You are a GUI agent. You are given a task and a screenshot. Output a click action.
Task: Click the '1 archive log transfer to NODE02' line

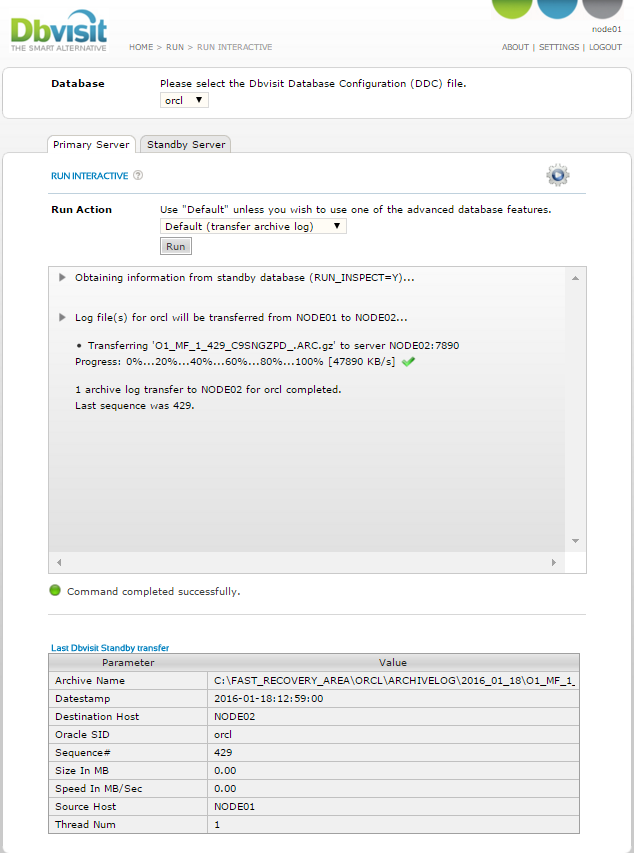(208, 390)
